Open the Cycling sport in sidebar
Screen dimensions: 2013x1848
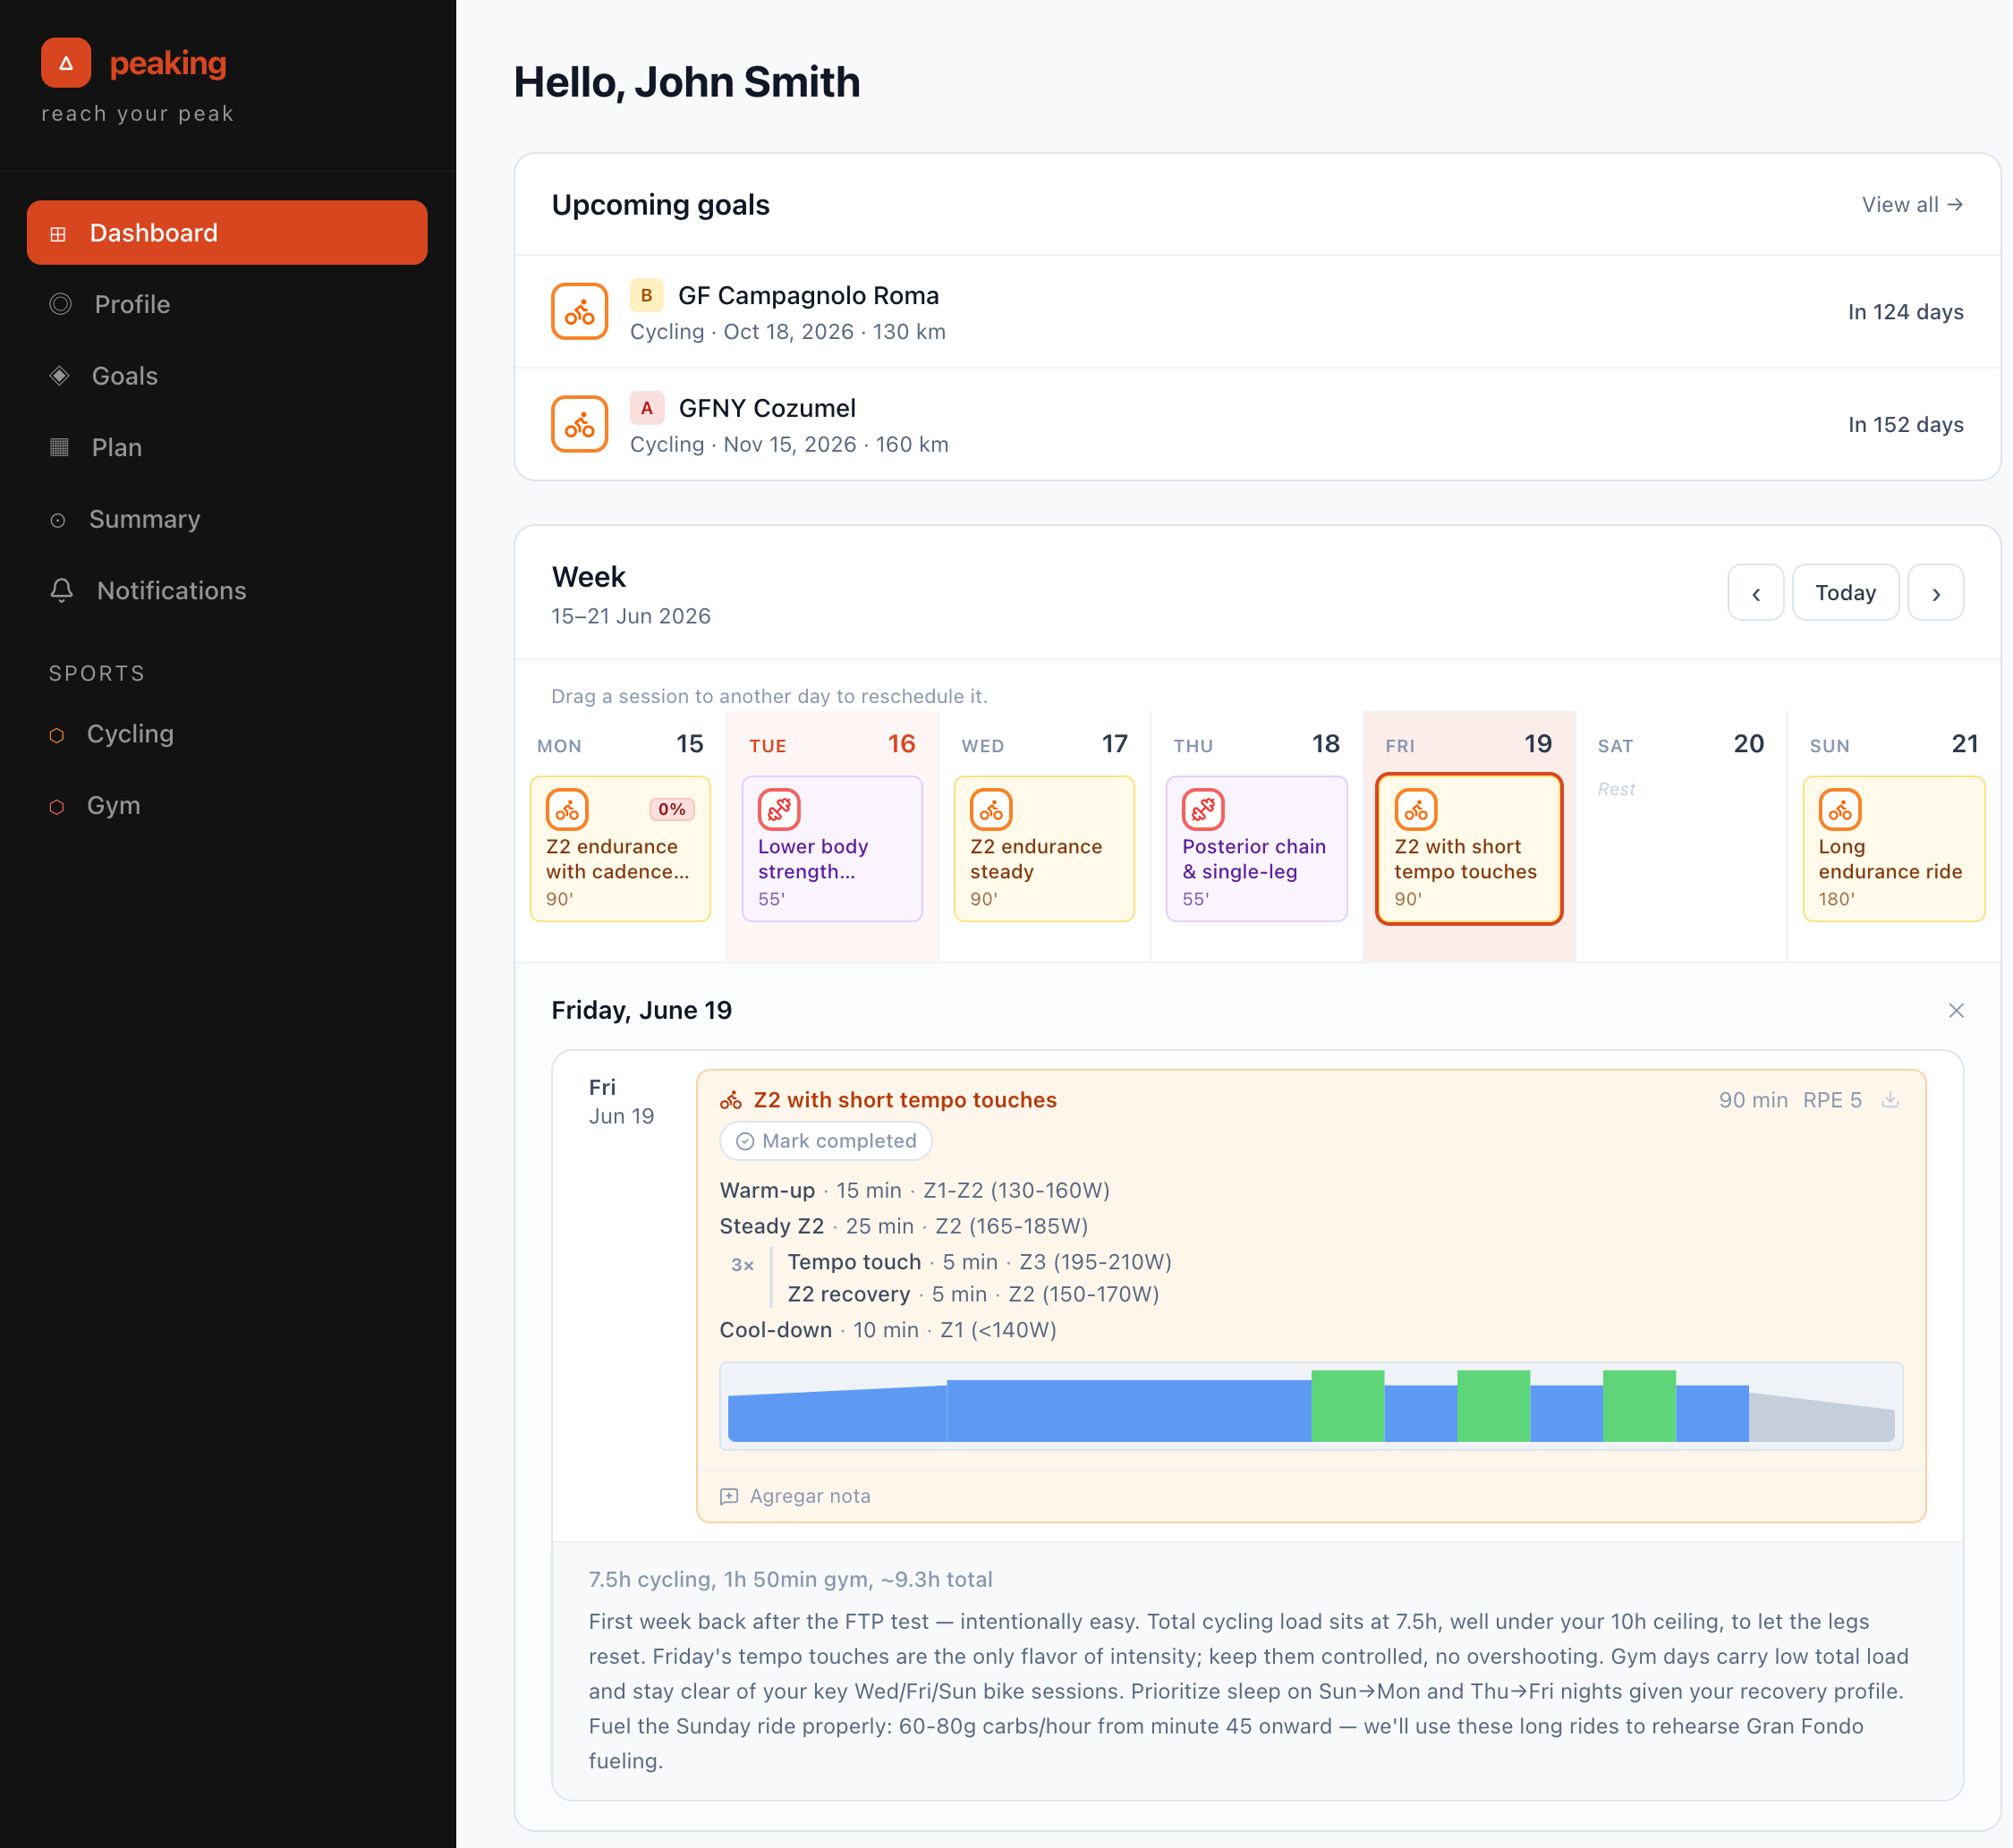[130, 734]
